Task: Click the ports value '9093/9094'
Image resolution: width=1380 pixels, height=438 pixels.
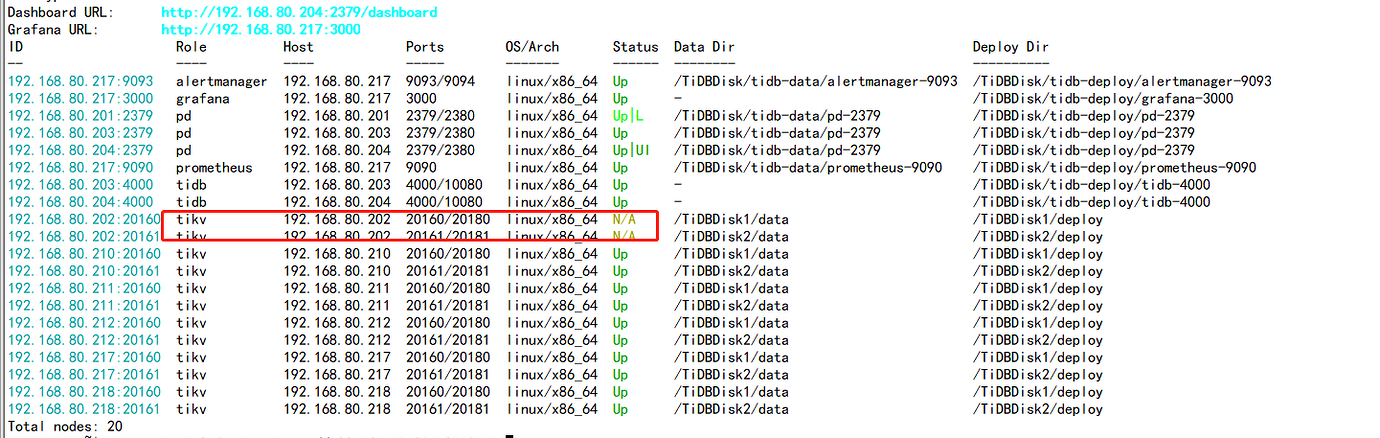Action: [x=440, y=81]
